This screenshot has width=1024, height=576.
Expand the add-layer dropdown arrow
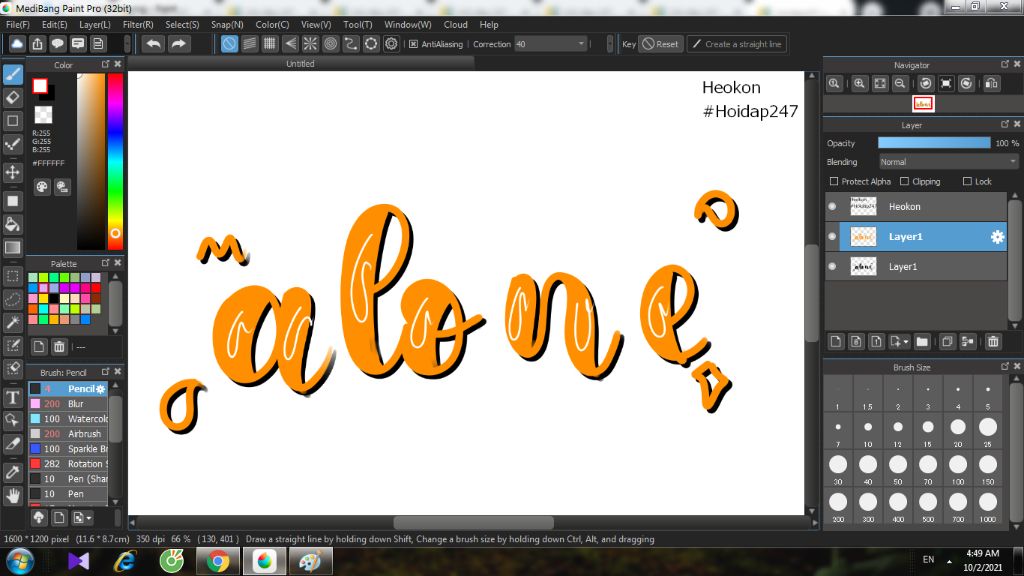[x=906, y=342]
